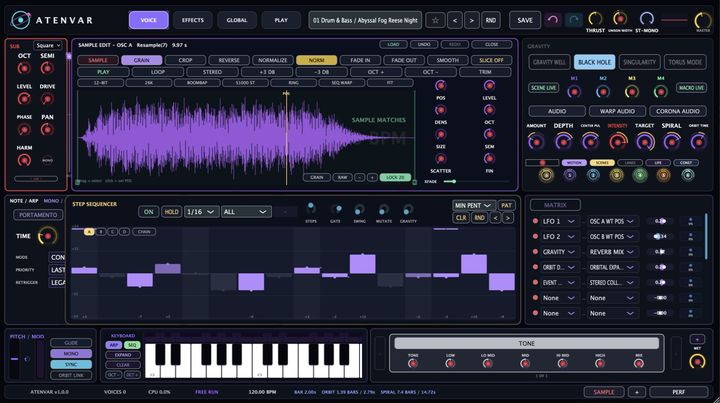Click the TONE effect LOW knob
Screen dimensions: 720x403
click(x=450, y=363)
